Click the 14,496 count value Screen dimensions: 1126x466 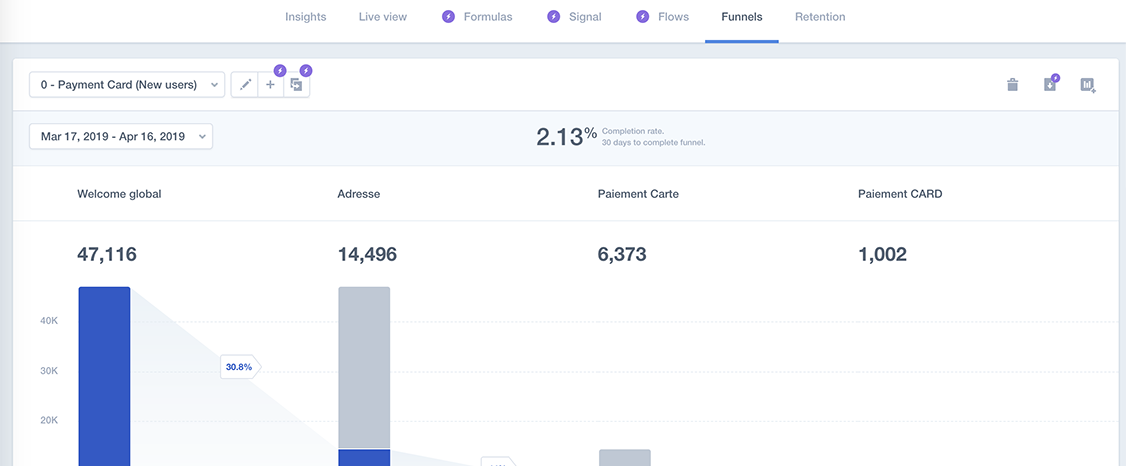367,254
